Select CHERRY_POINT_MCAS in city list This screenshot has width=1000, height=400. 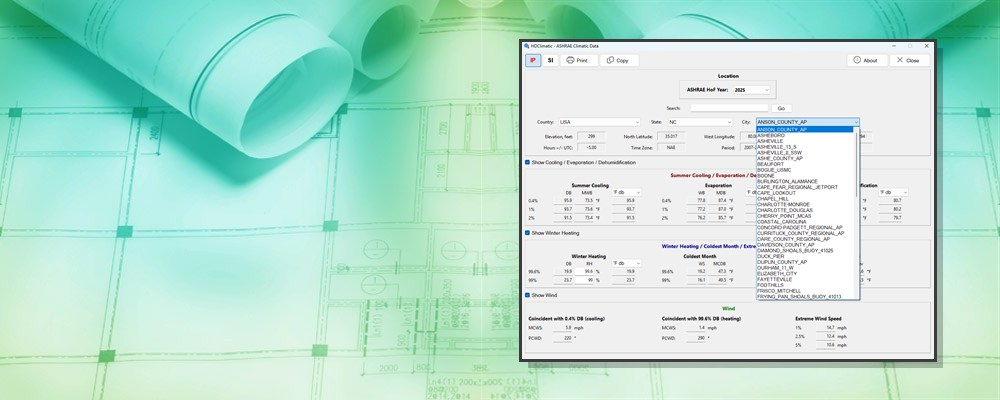click(x=804, y=216)
